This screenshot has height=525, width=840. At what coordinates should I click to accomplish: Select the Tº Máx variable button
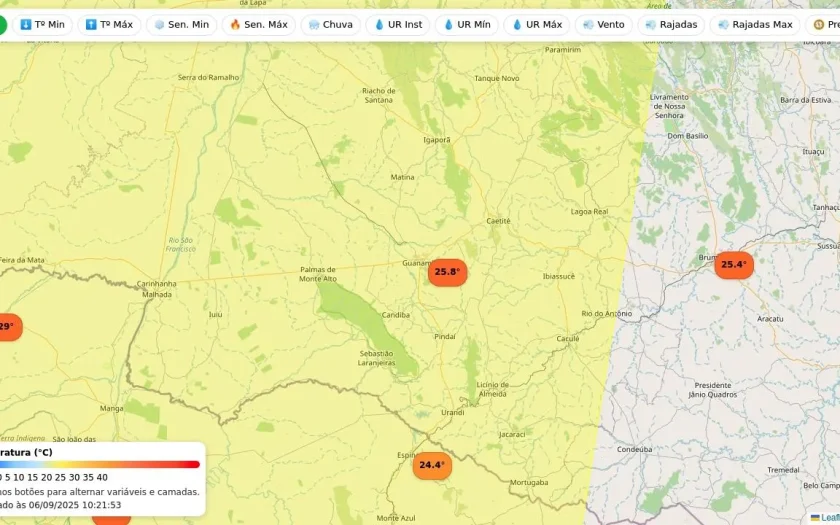(109, 25)
